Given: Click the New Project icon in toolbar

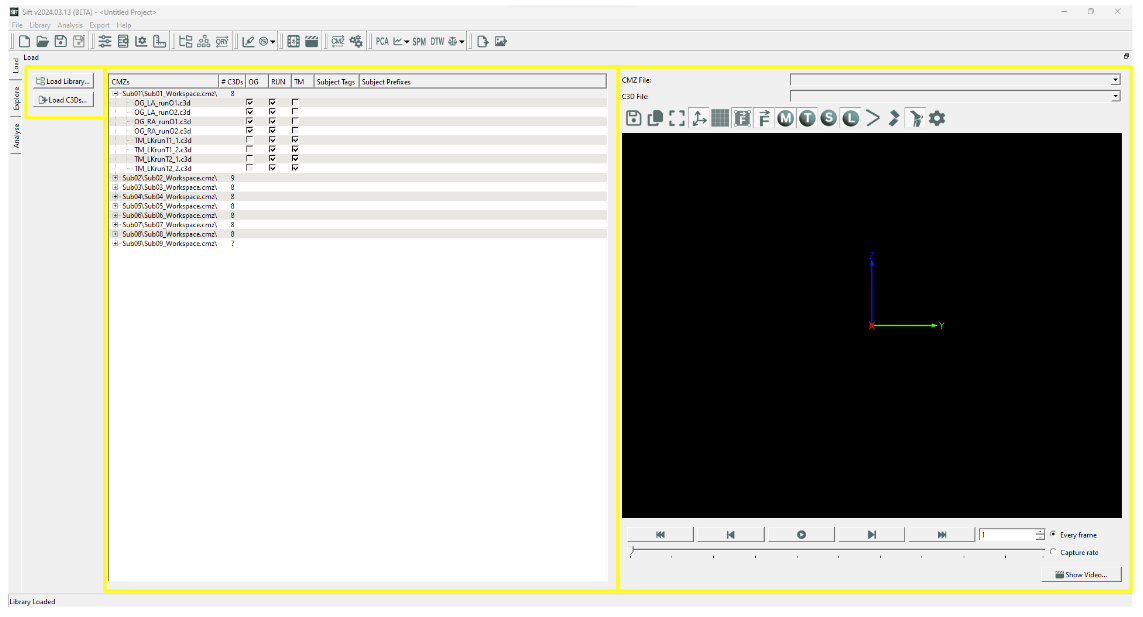Looking at the screenshot, I should click(24, 42).
